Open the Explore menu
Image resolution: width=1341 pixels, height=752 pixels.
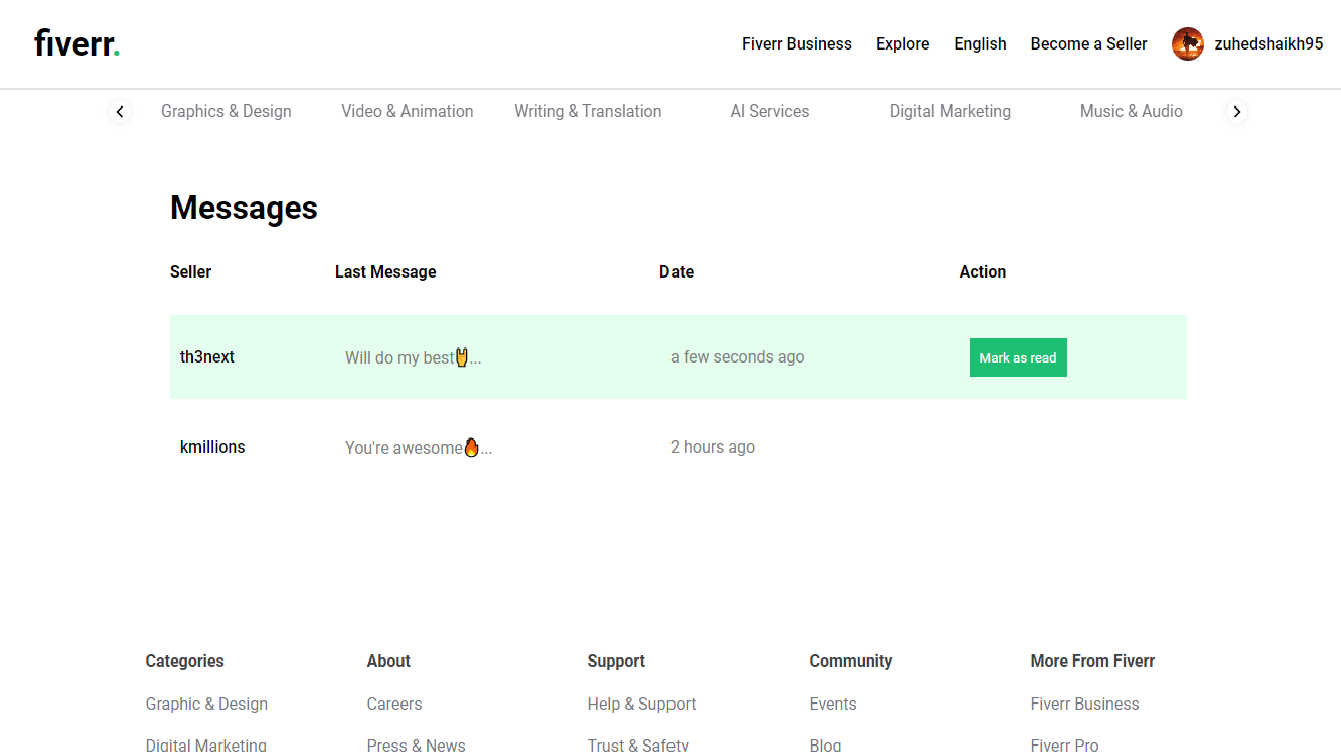click(903, 44)
